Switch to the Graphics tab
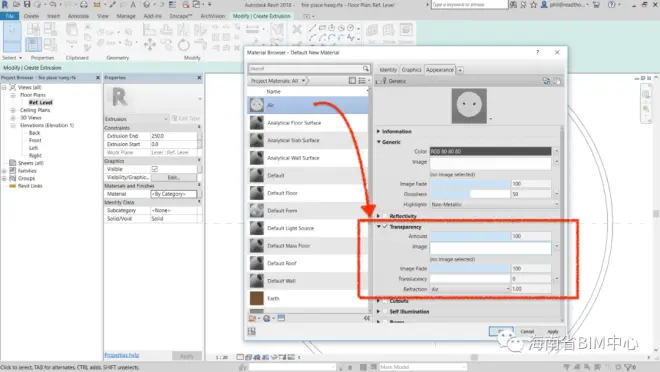This screenshot has height=372, width=660. point(411,70)
